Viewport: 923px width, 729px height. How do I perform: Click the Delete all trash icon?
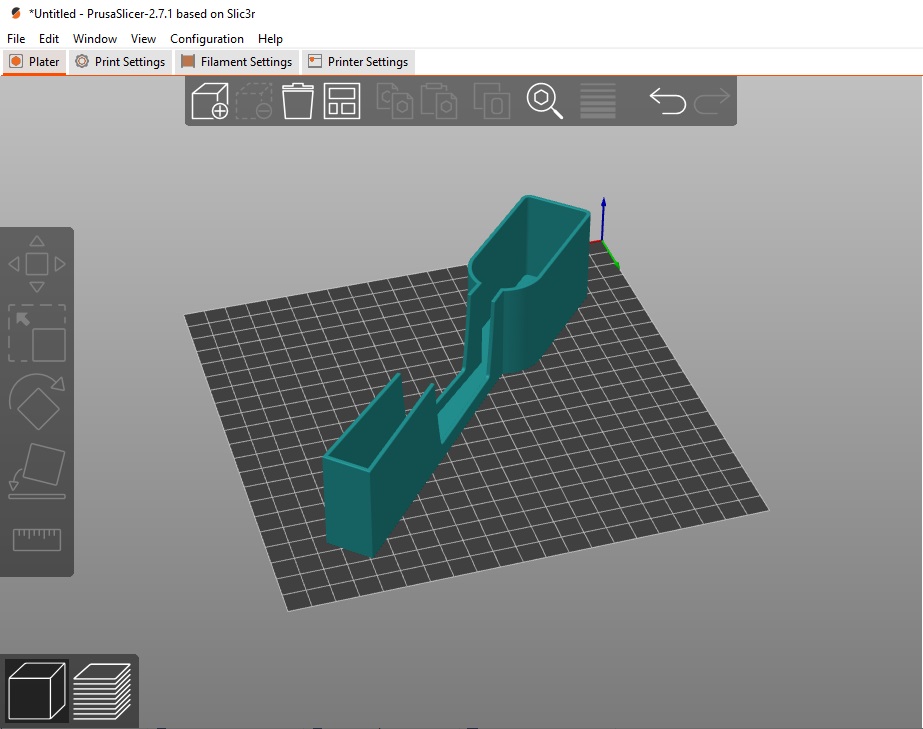pos(298,101)
